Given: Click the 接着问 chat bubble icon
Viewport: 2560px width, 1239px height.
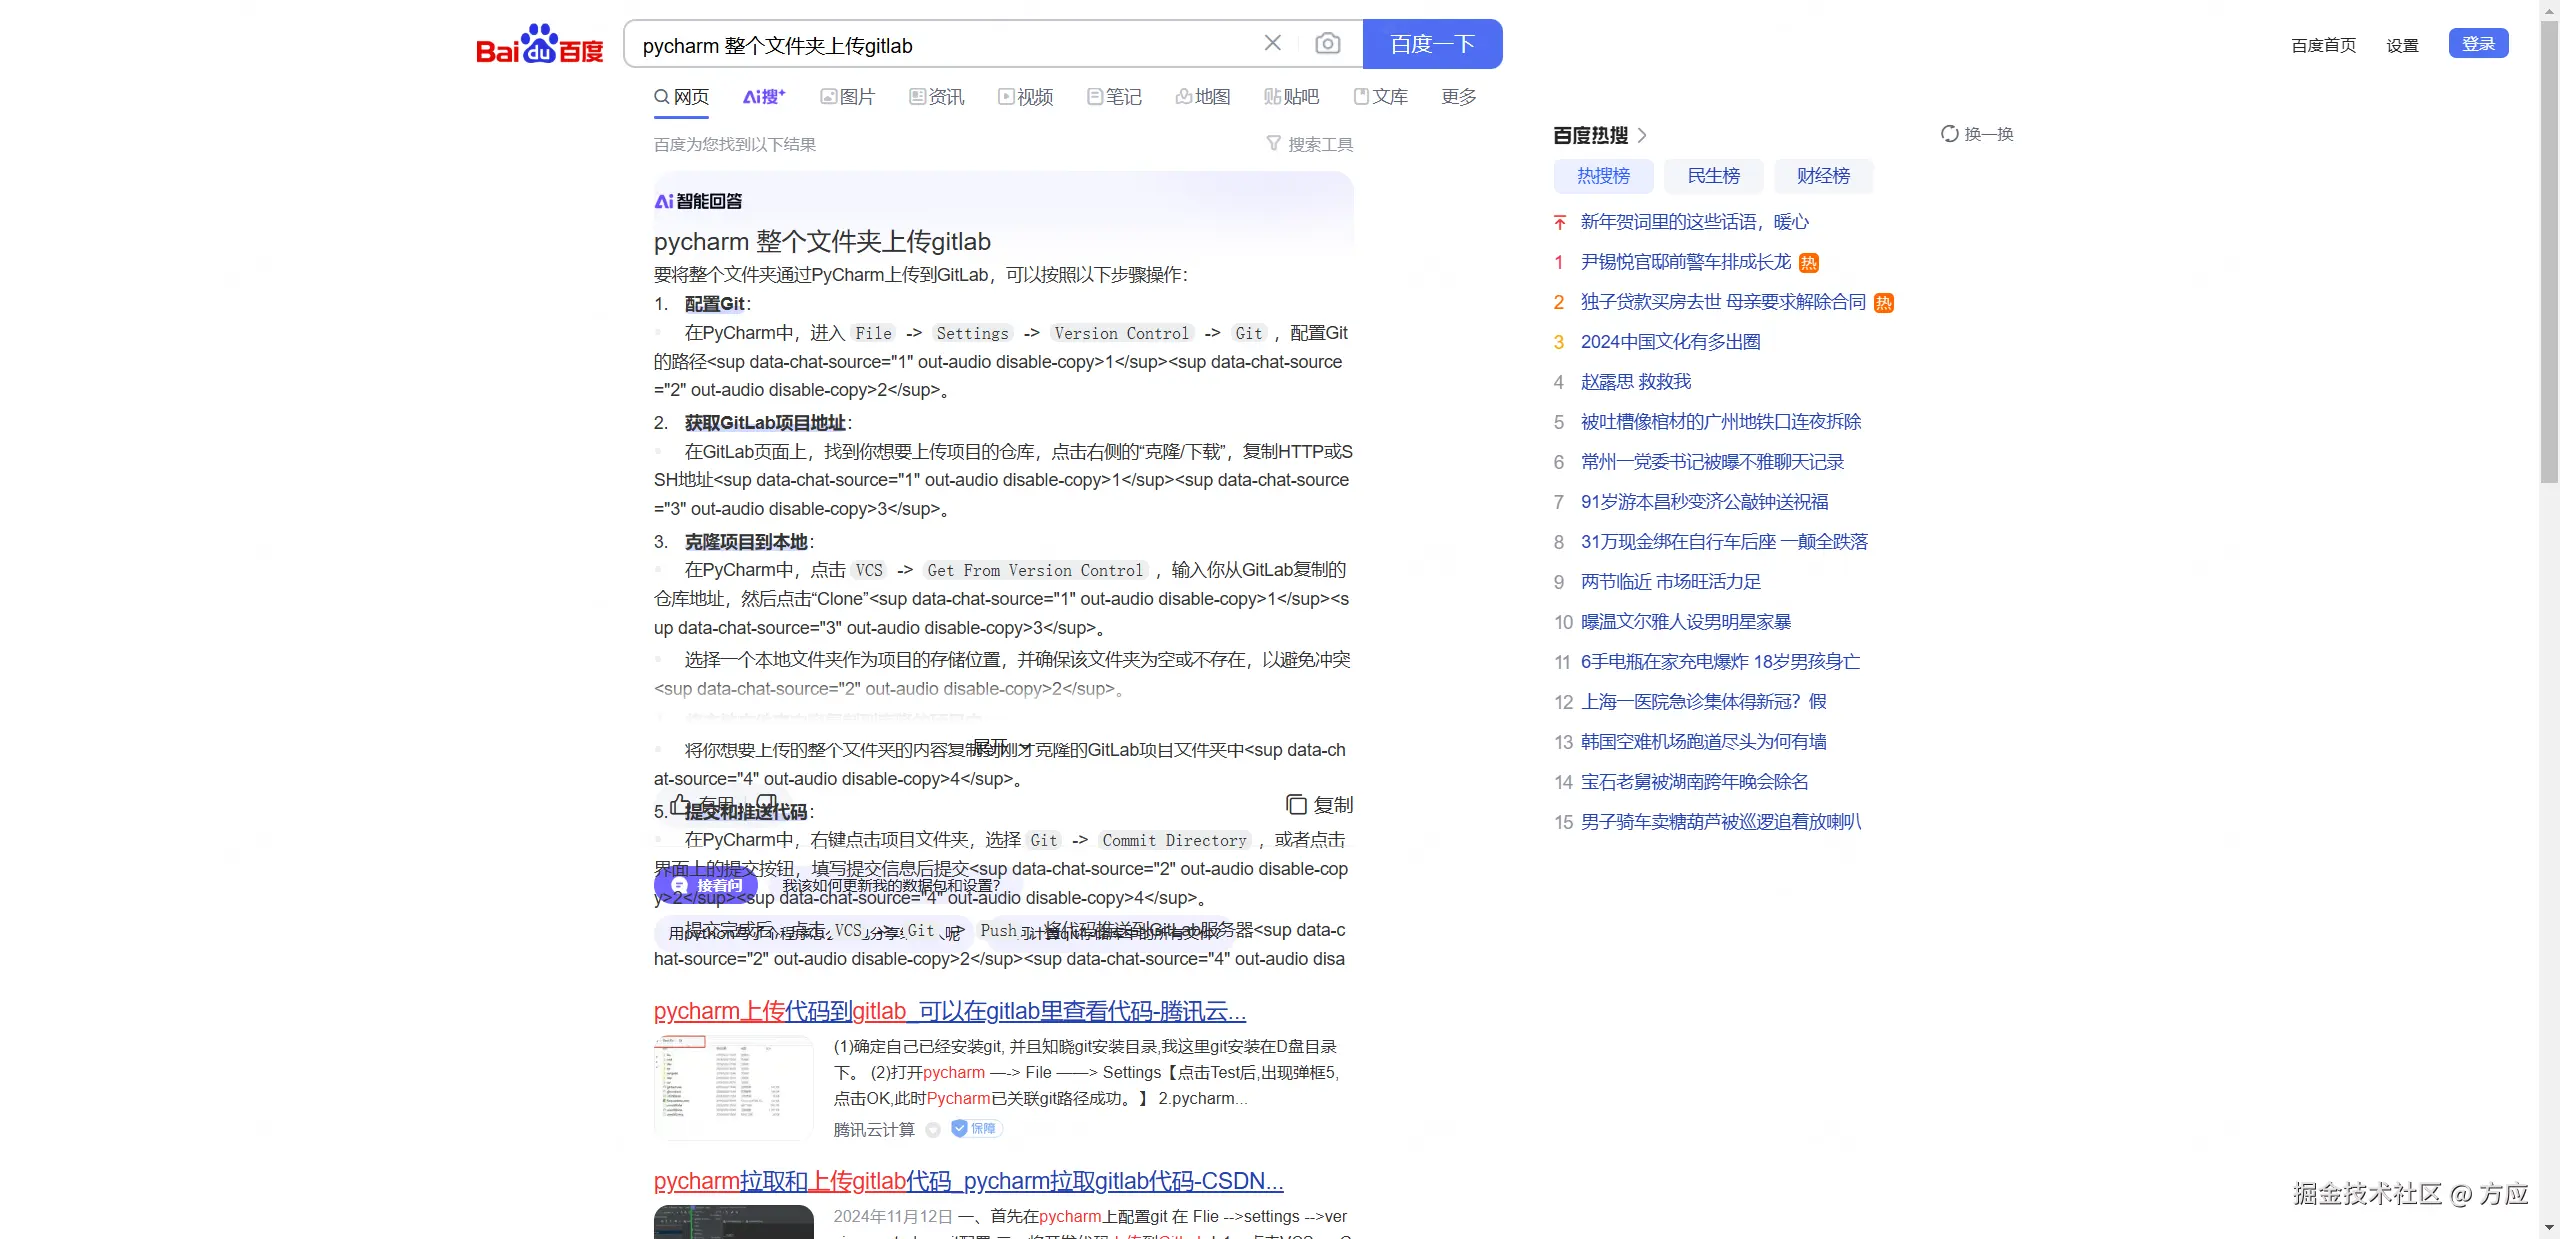Looking at the screenshot, I should tap(681, 885).
